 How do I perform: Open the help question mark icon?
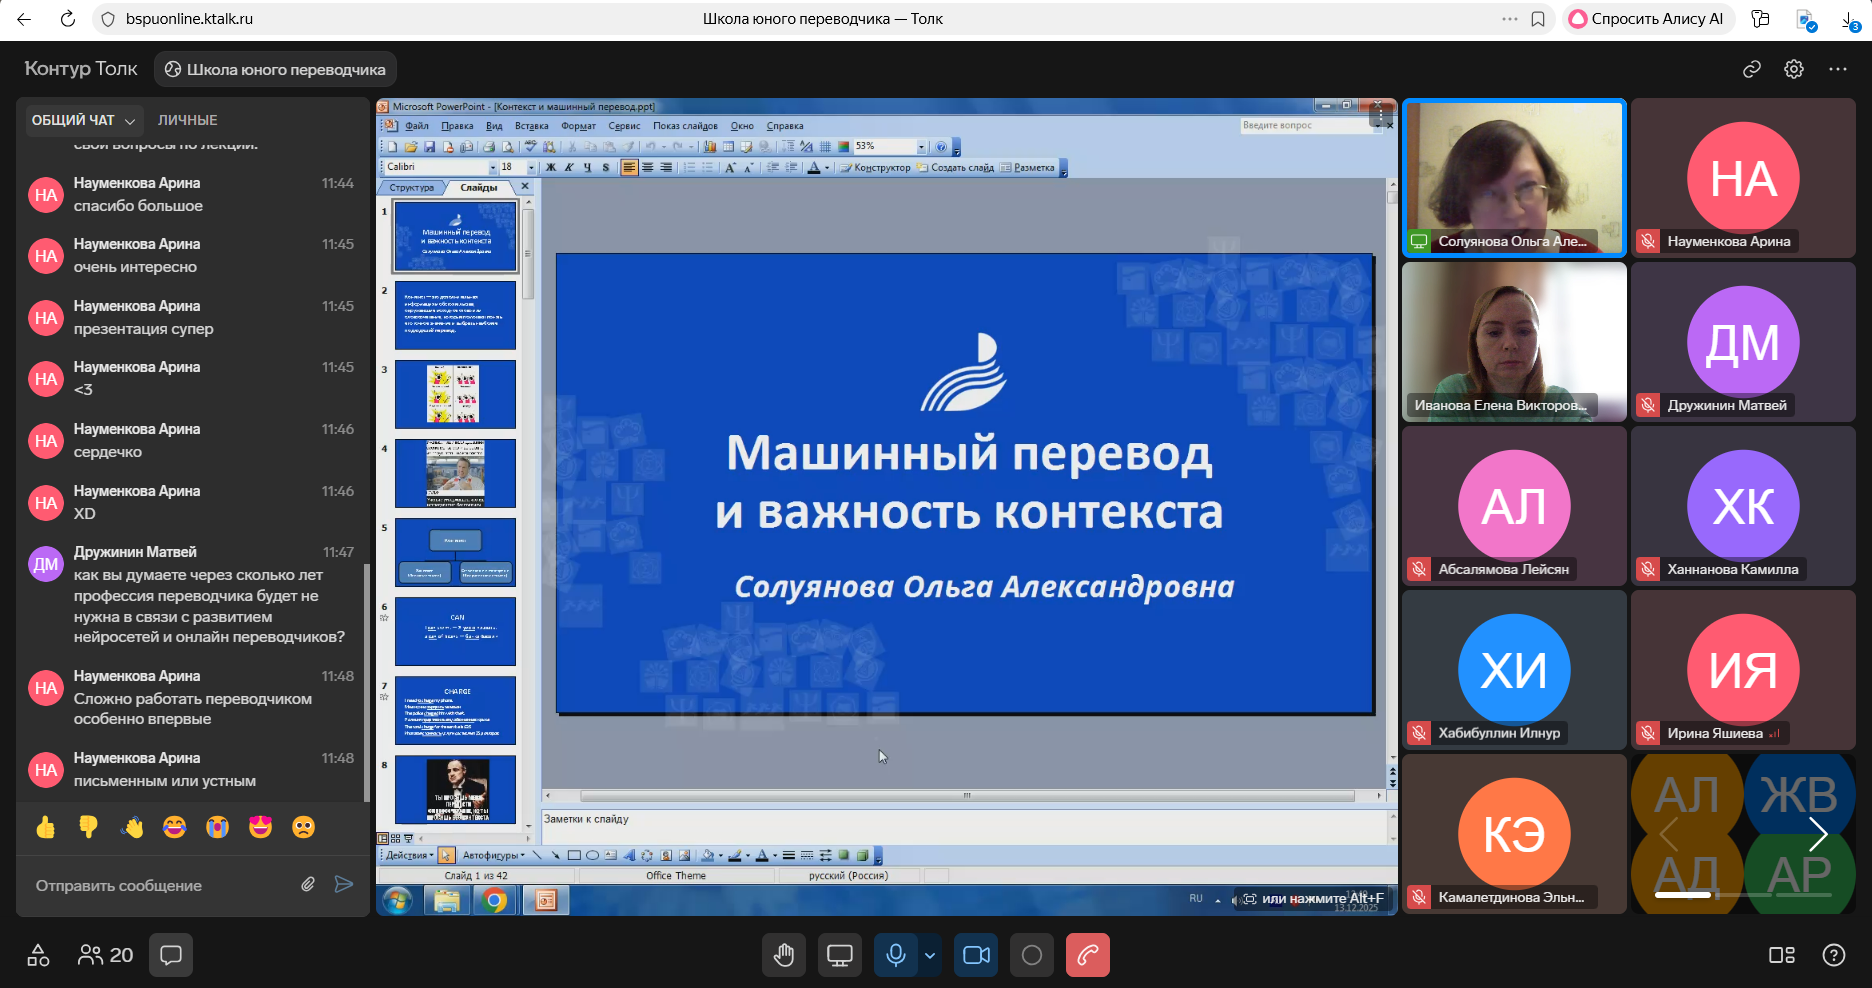pos(1833,955)
